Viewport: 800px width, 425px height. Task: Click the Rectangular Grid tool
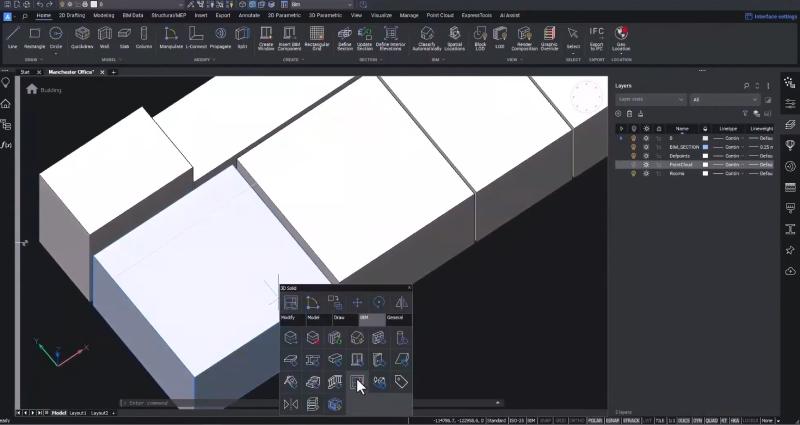pyautogui.click(x=317, y=39)
